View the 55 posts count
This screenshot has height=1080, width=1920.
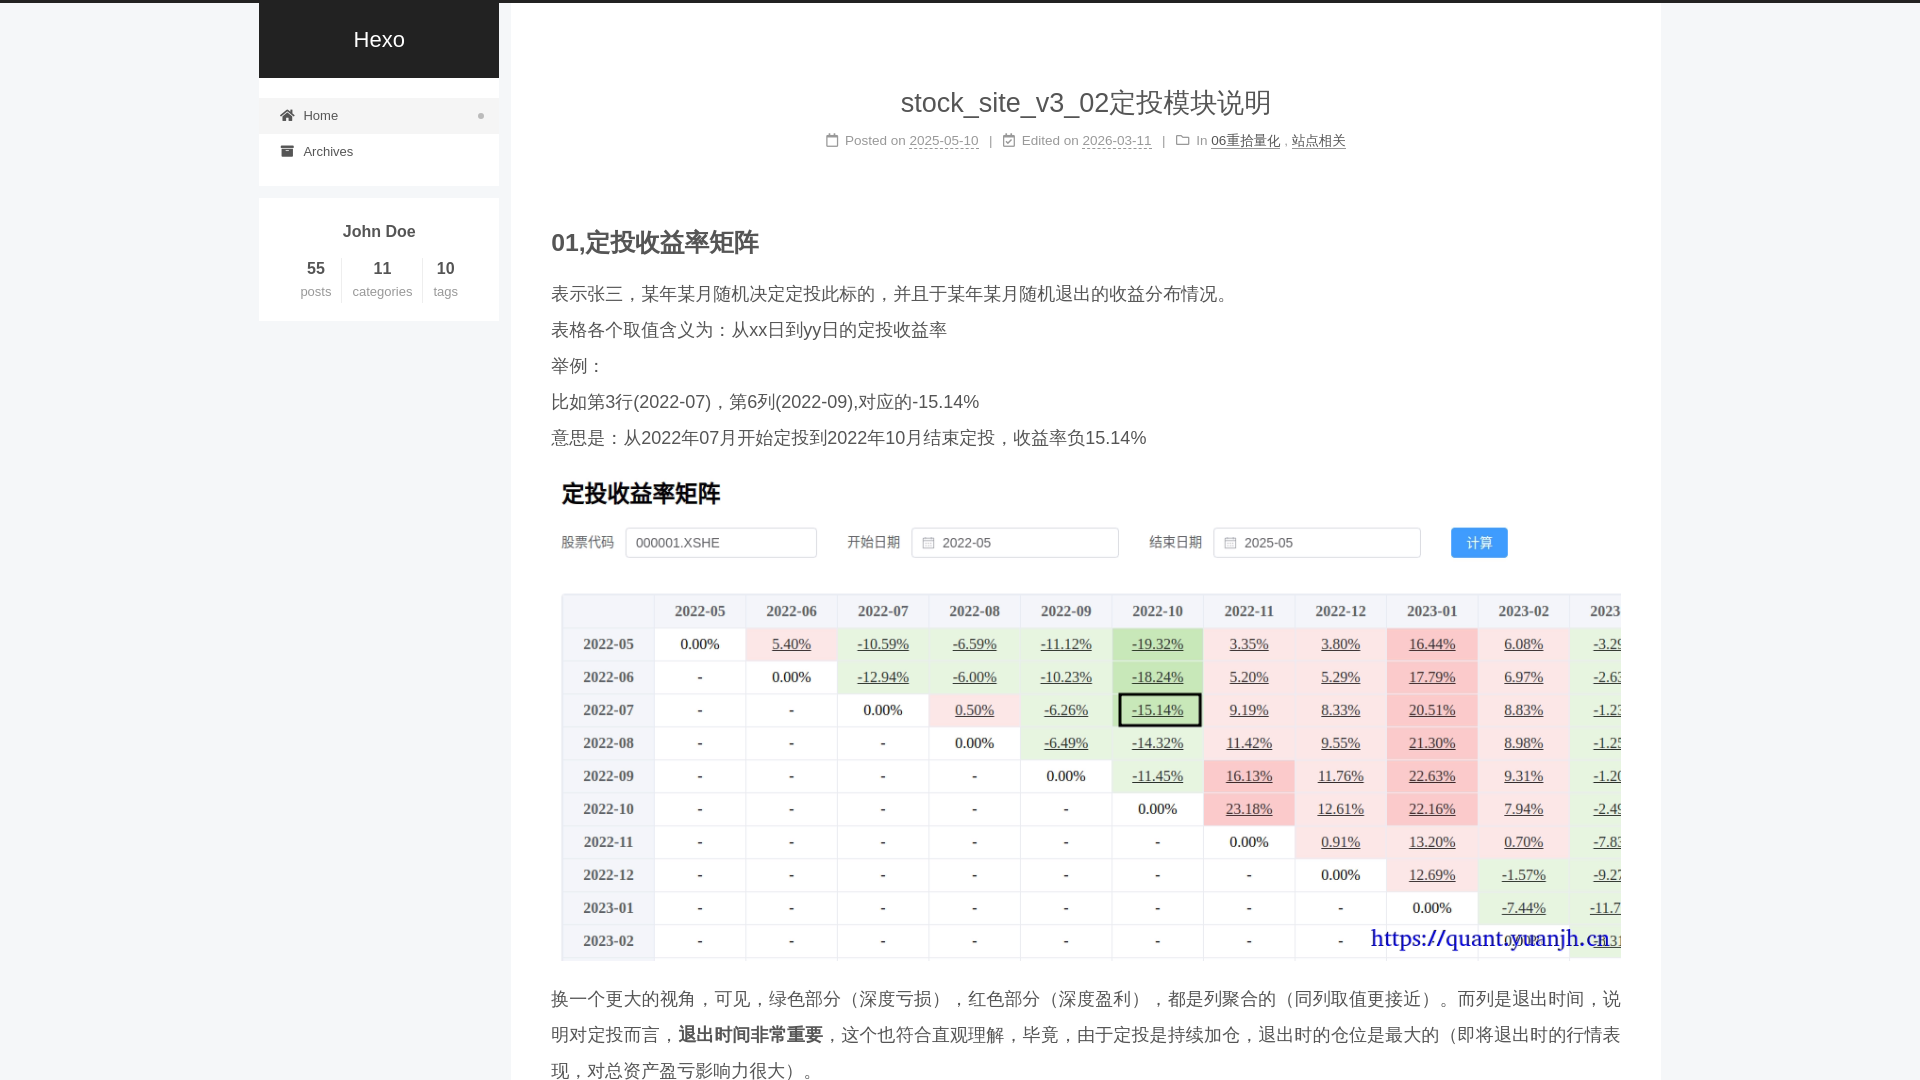pyautogui.click(x=316, y=279)
